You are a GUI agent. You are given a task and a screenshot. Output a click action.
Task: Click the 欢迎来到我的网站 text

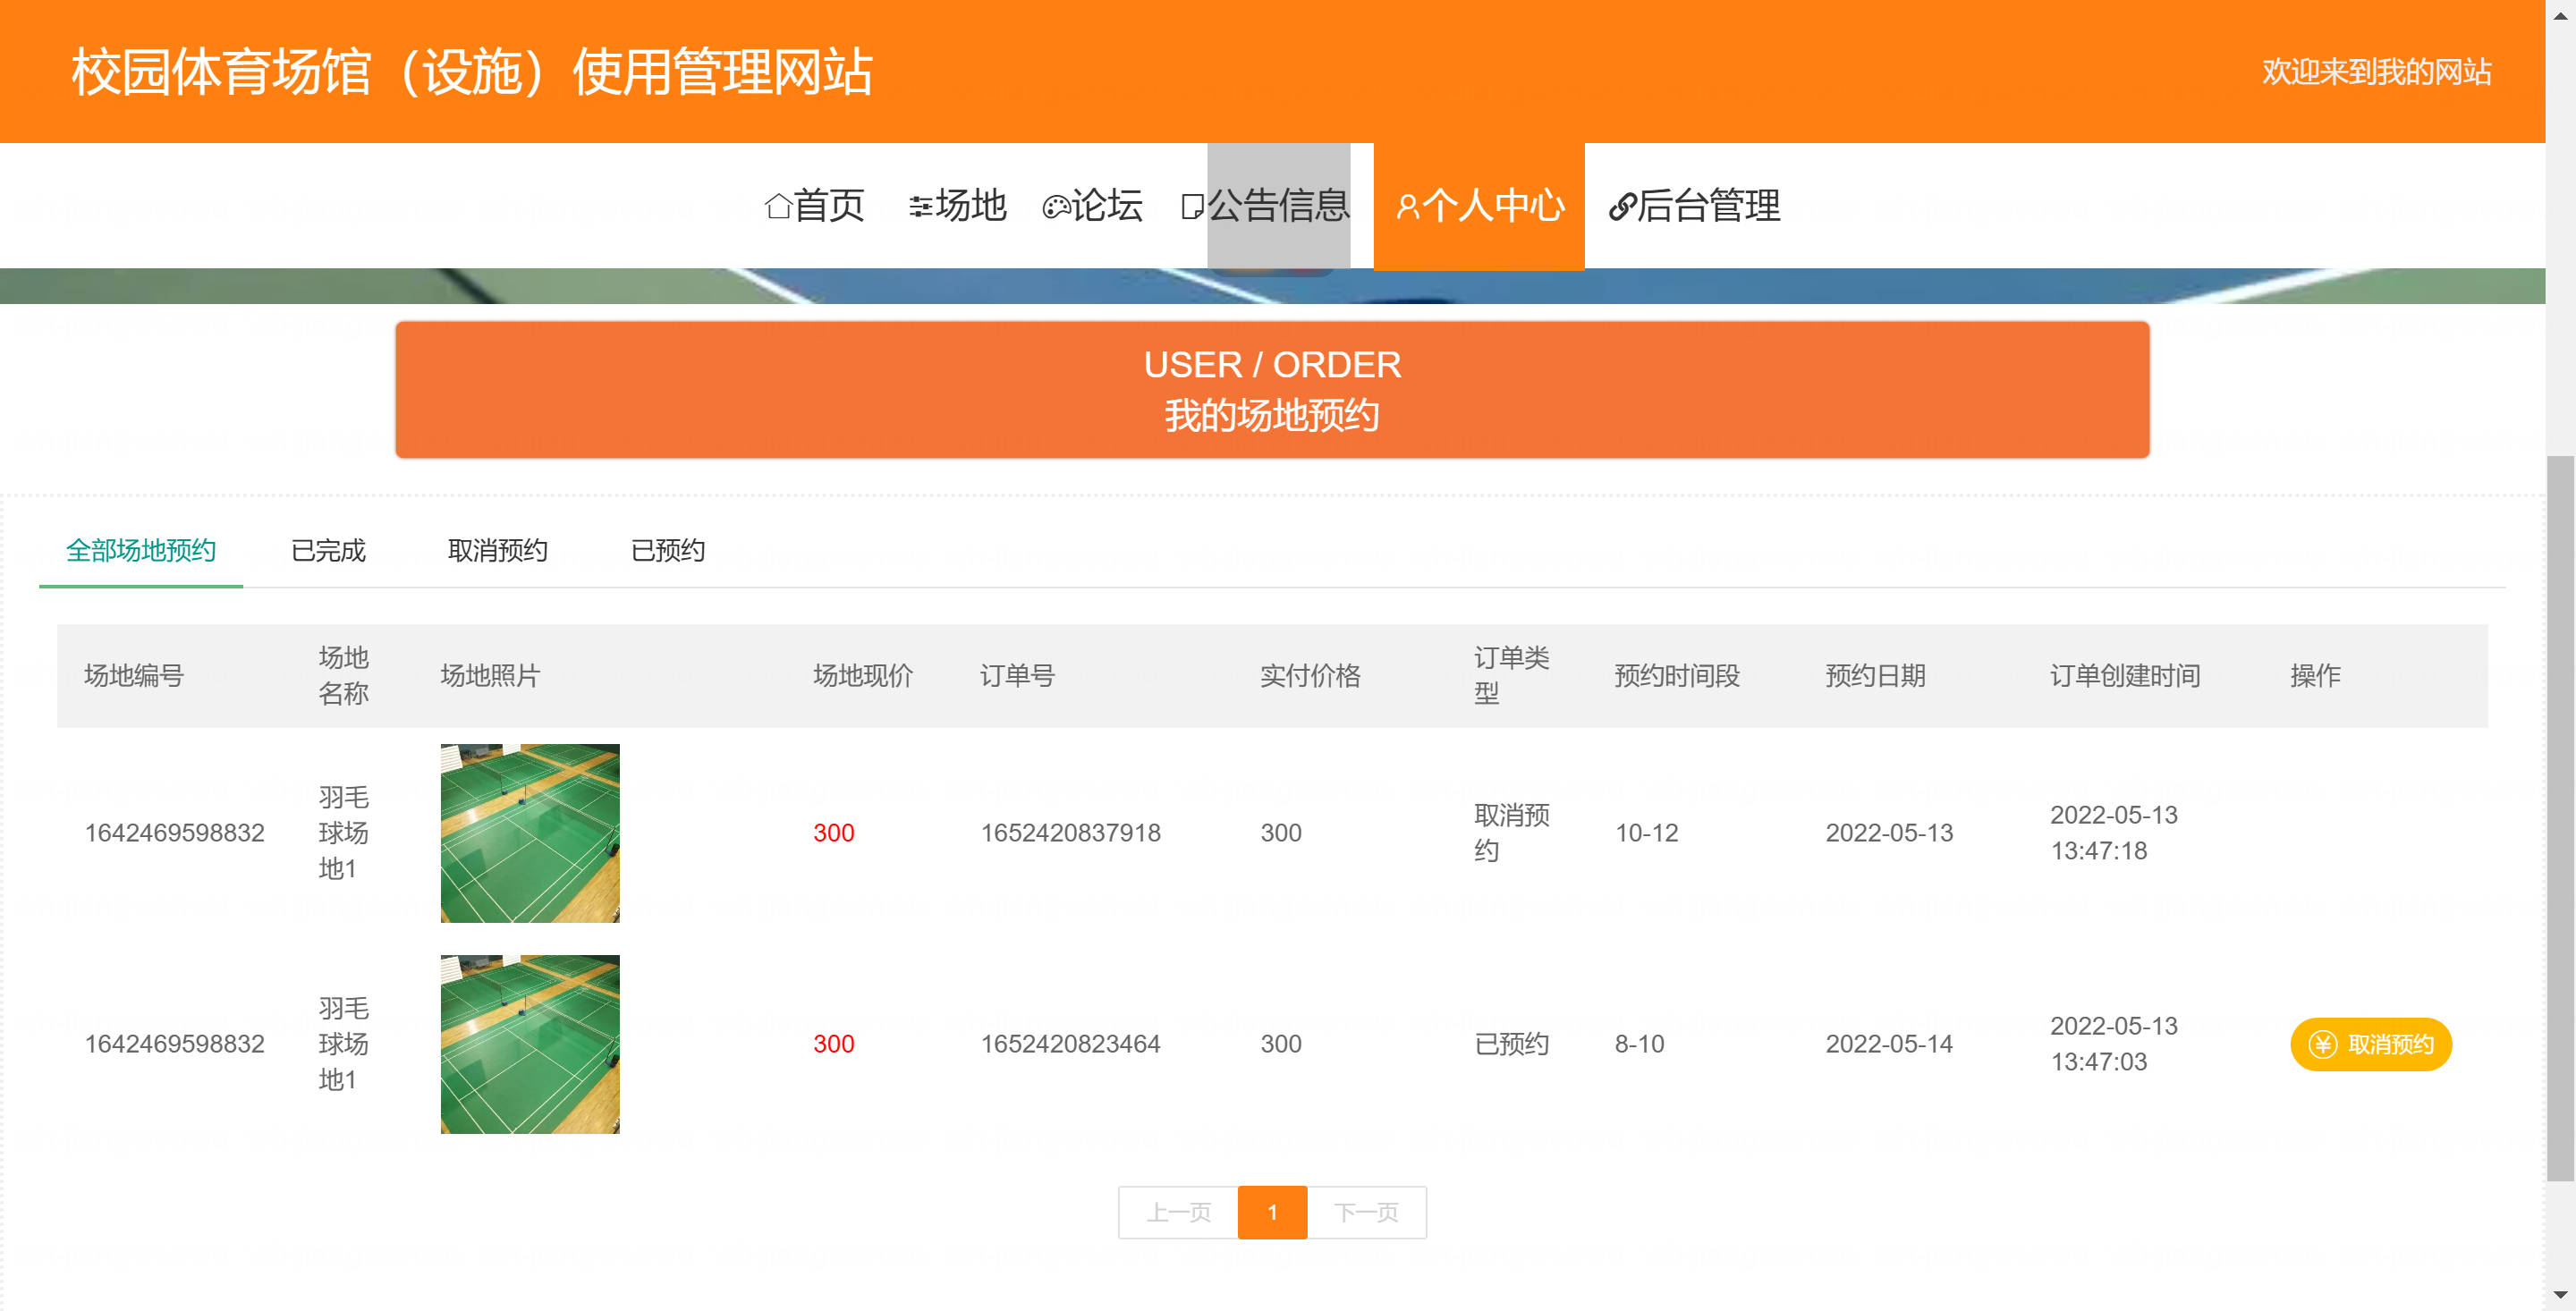[x=2376, y=72]
